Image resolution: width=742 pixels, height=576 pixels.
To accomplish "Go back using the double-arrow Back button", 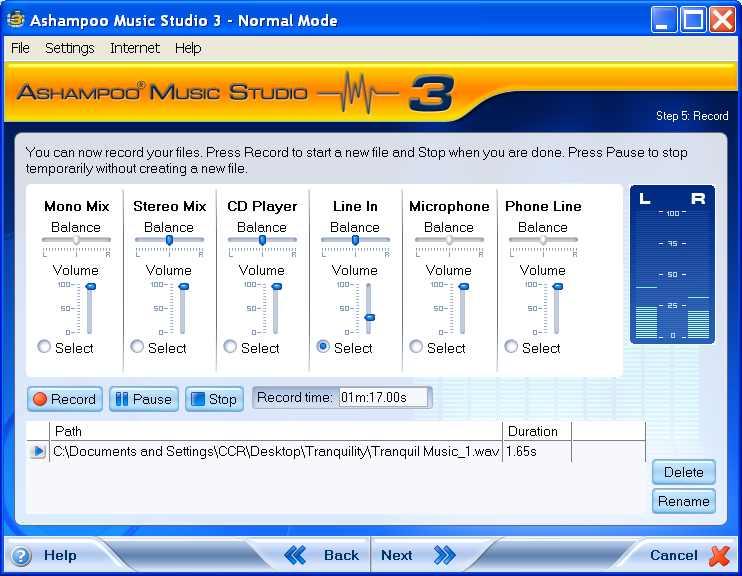I will point(296,555).
